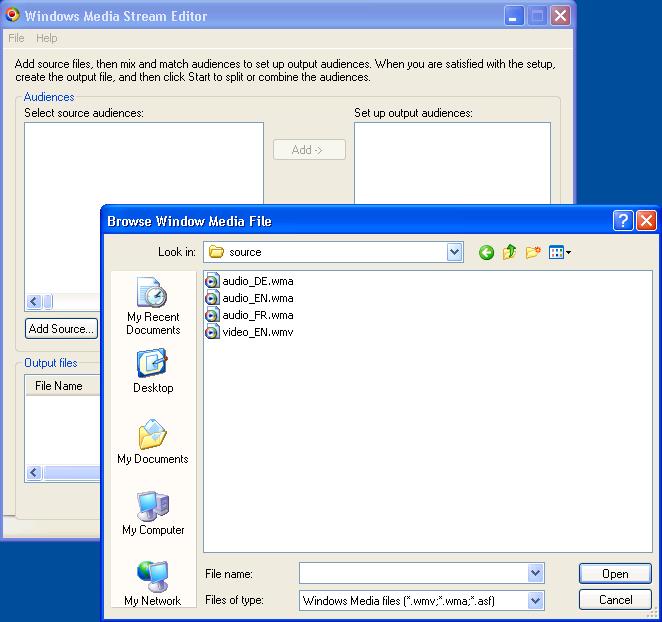Minimize the Windows Media Stream Editor window
Screen dimensions: 662x622
(x=513, y=16)
